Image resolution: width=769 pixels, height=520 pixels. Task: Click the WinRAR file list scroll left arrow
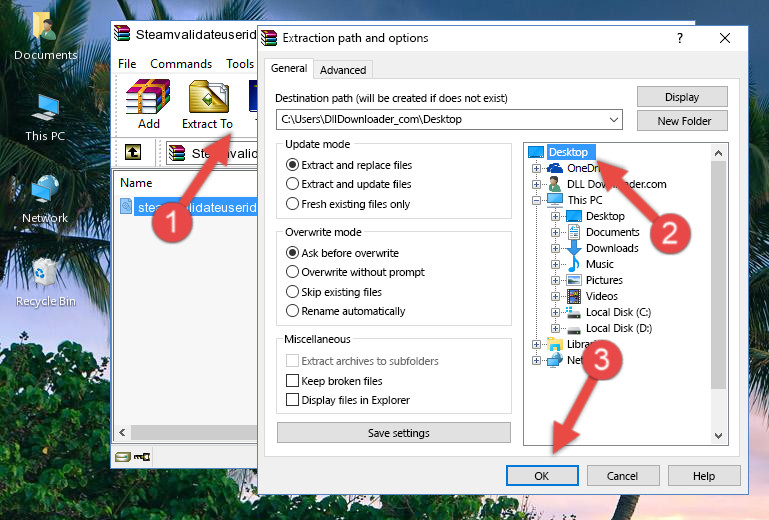click(x=123, y=432)
